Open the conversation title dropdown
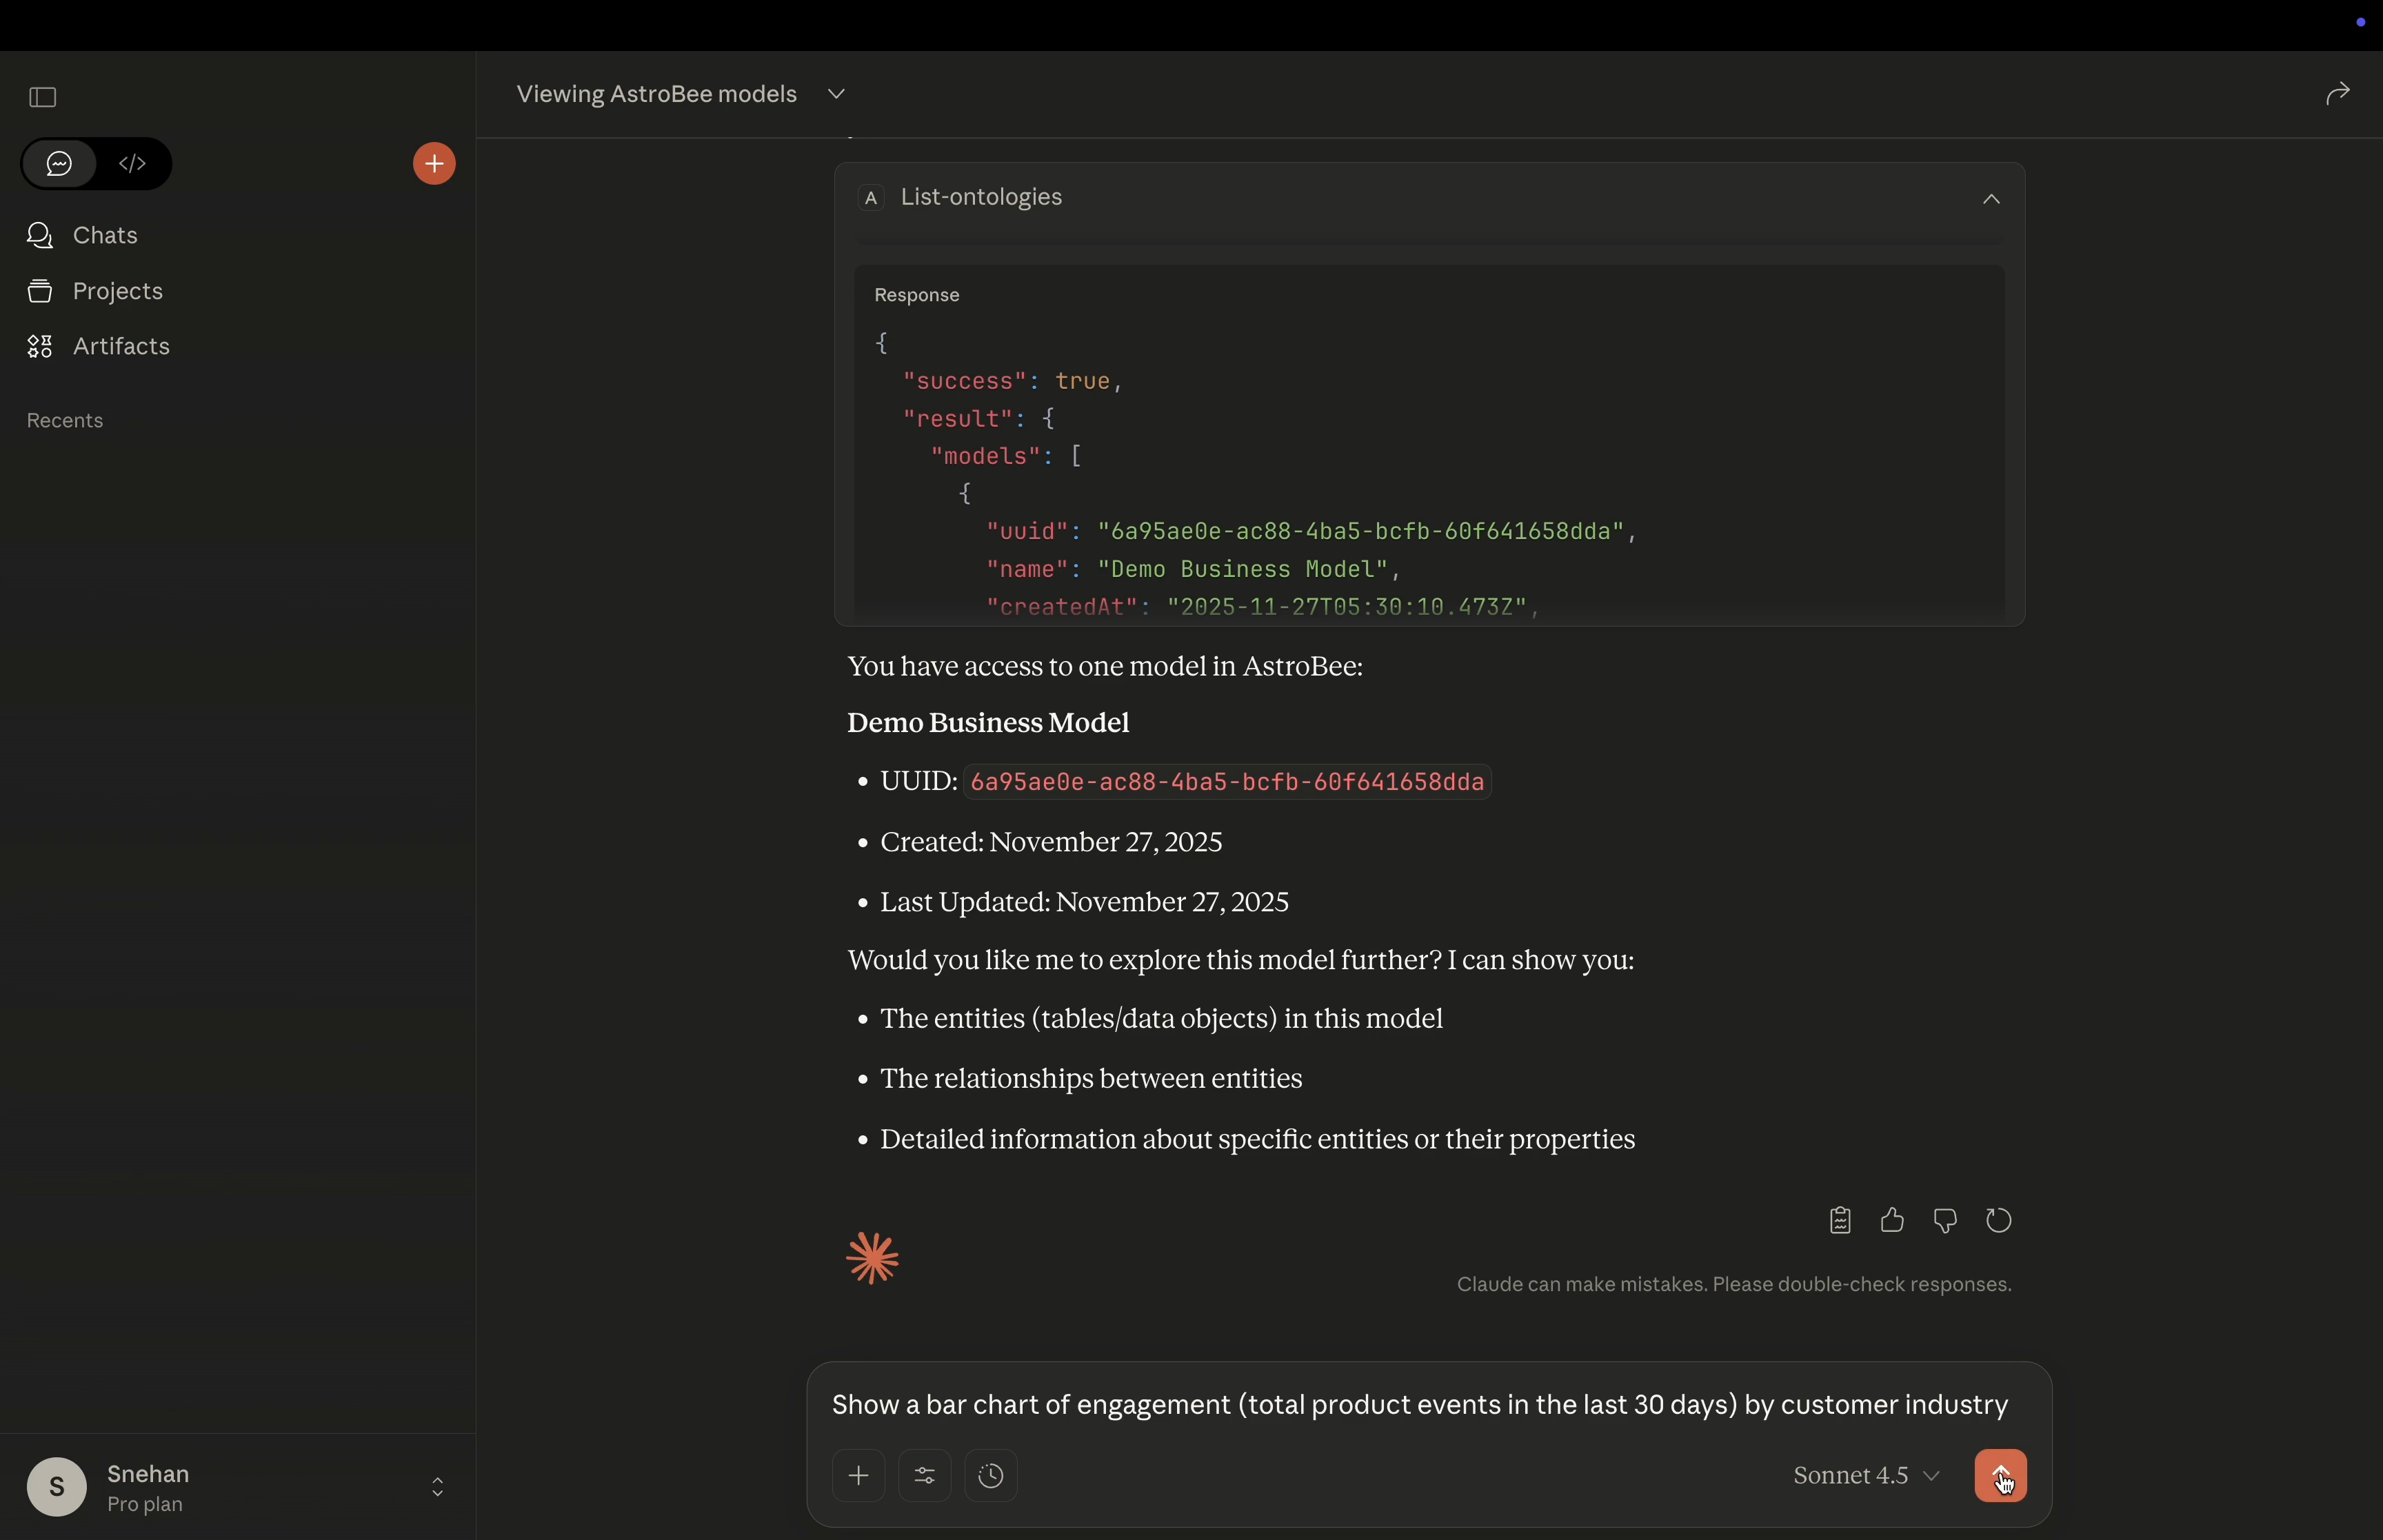2383x1540 pixels. [x=837, y=94]
